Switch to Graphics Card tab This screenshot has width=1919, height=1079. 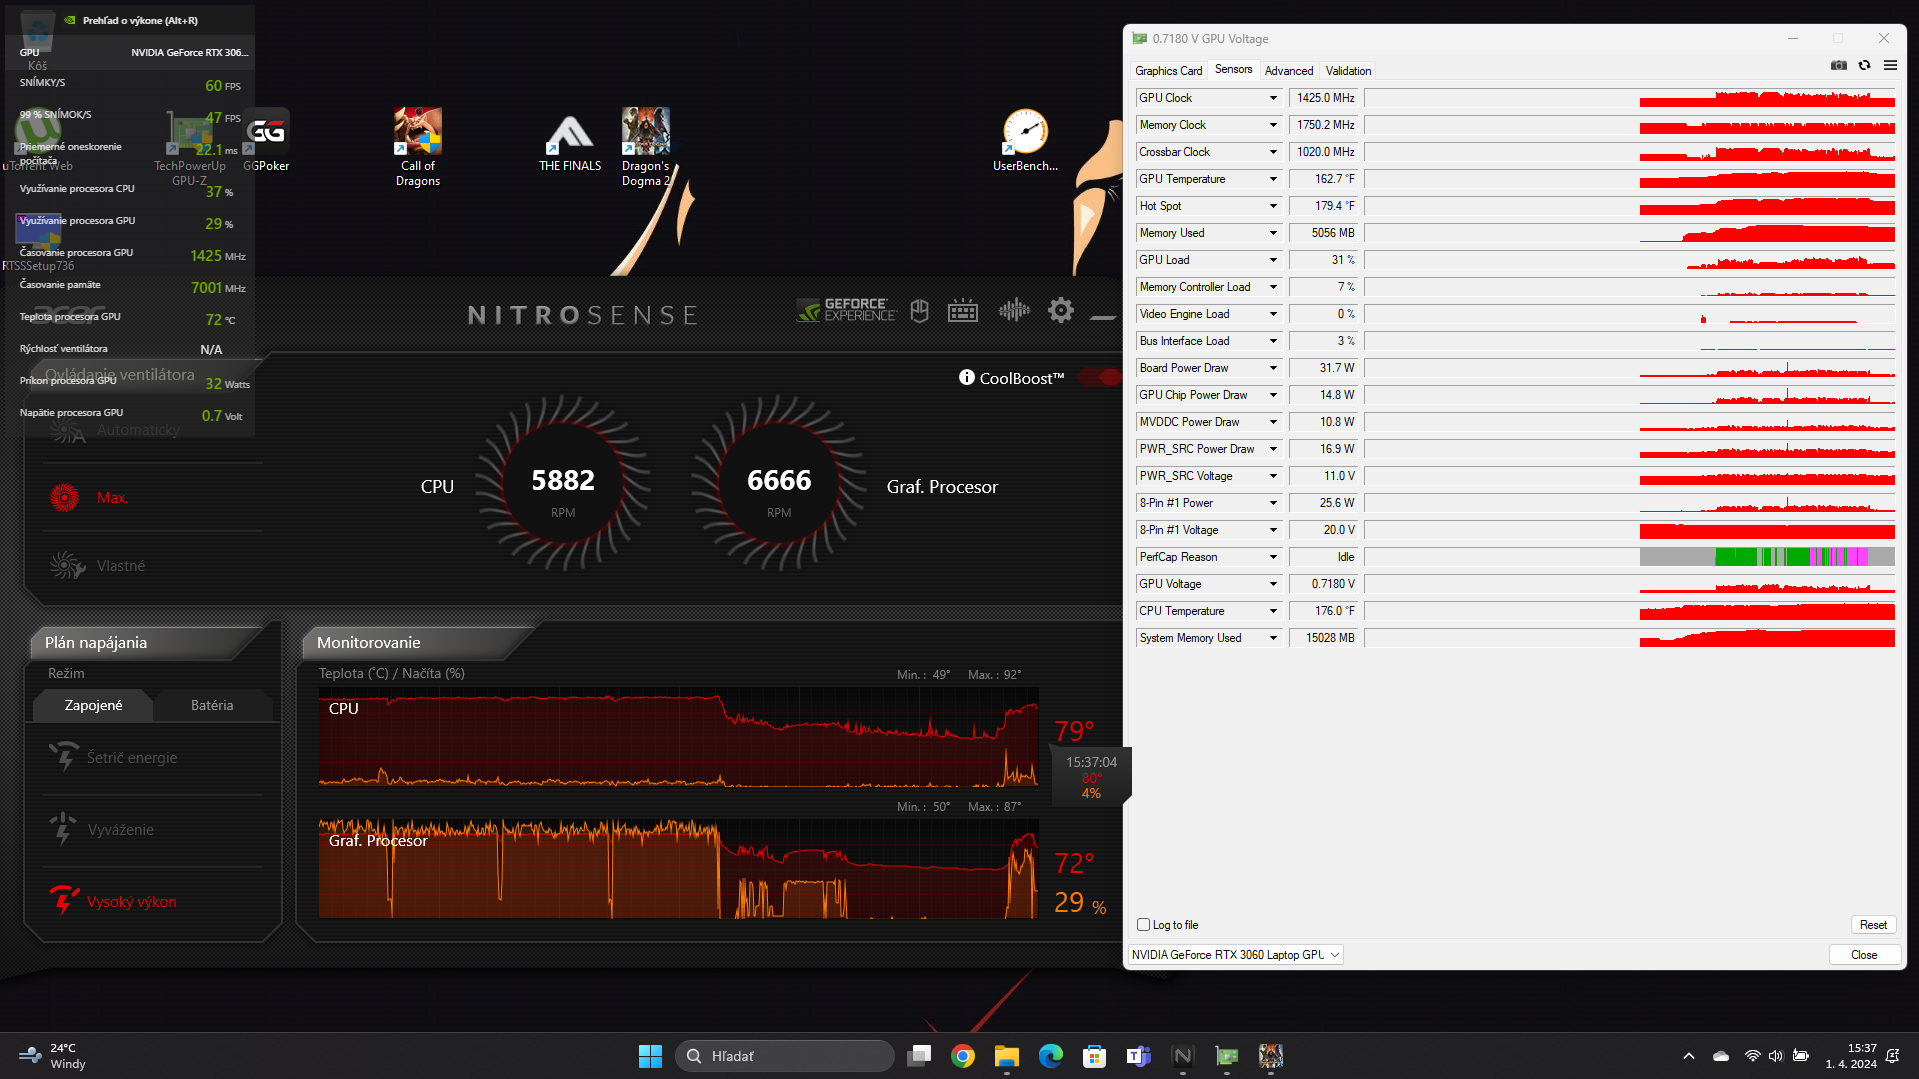(x=1168, y=71)
